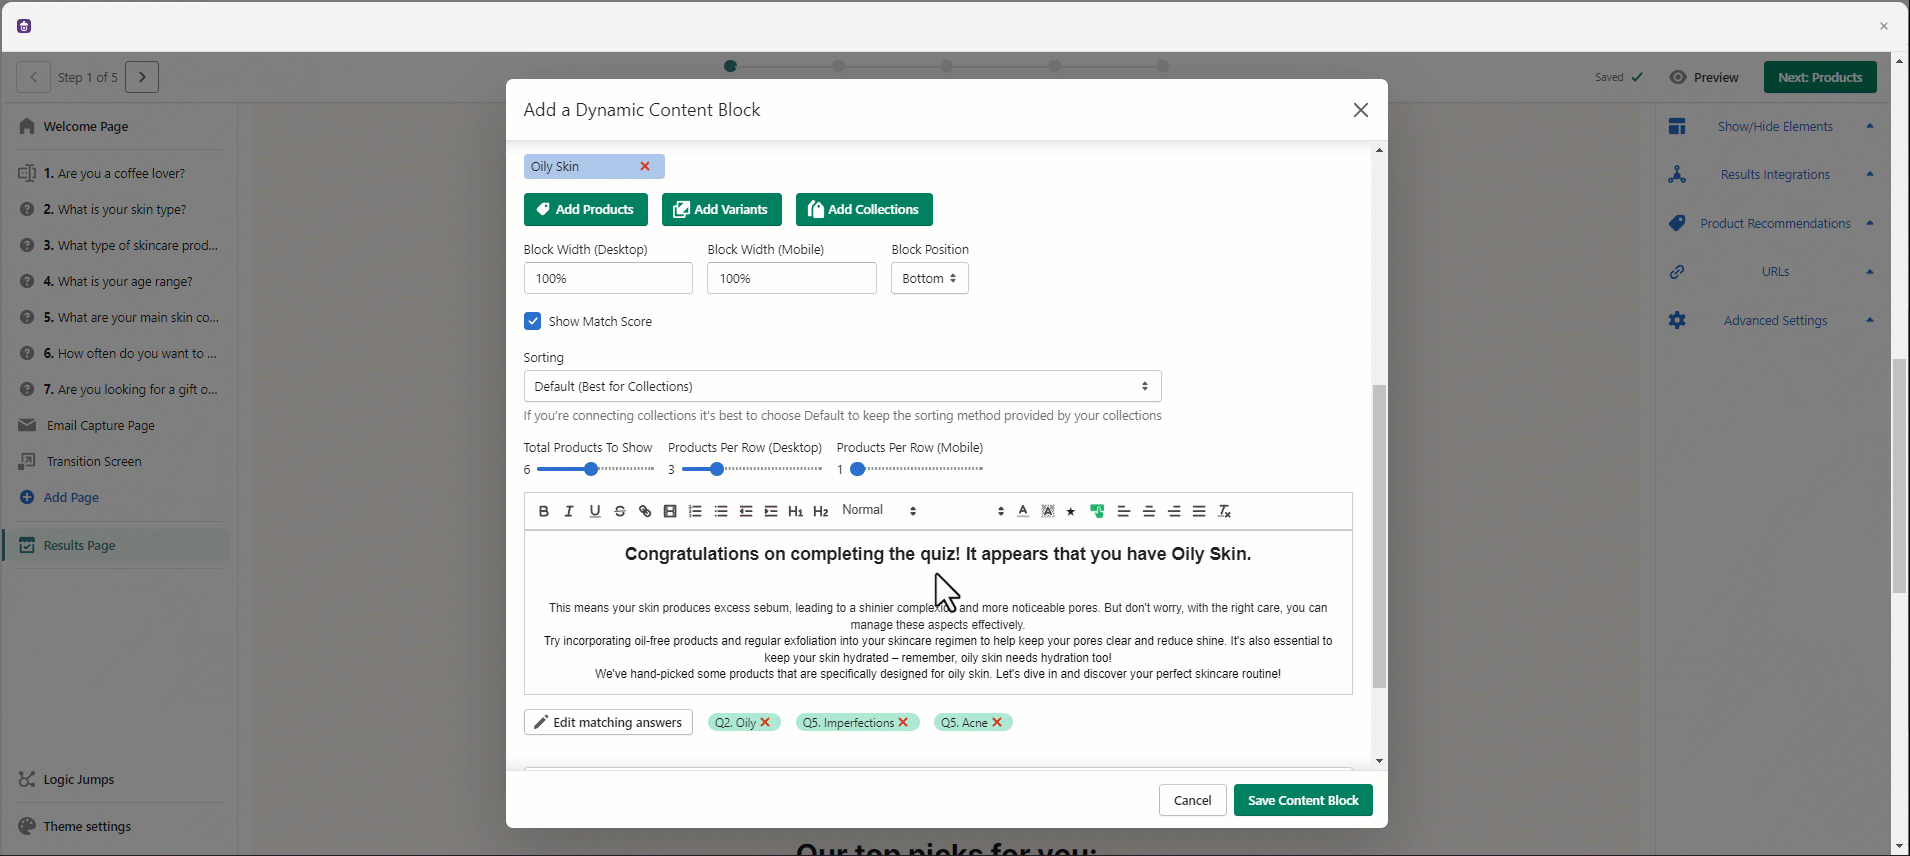This screenshot has height=856, width=1910.
Task: Uncheck the Show Match Score checkbox
Action: tap(532, 321)
